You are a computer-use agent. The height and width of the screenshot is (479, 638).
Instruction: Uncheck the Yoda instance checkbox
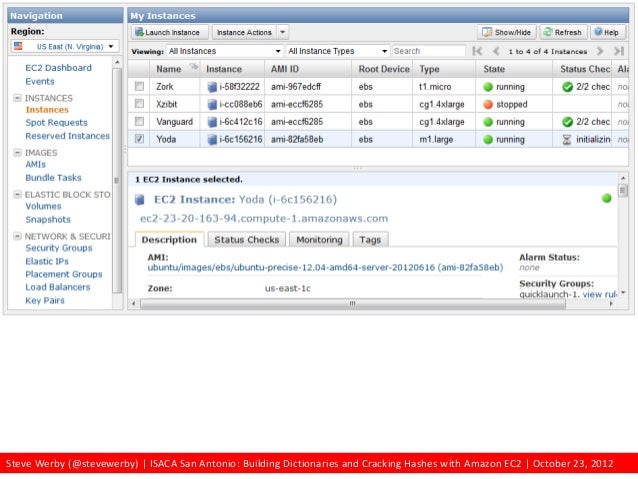coord(140,139)
